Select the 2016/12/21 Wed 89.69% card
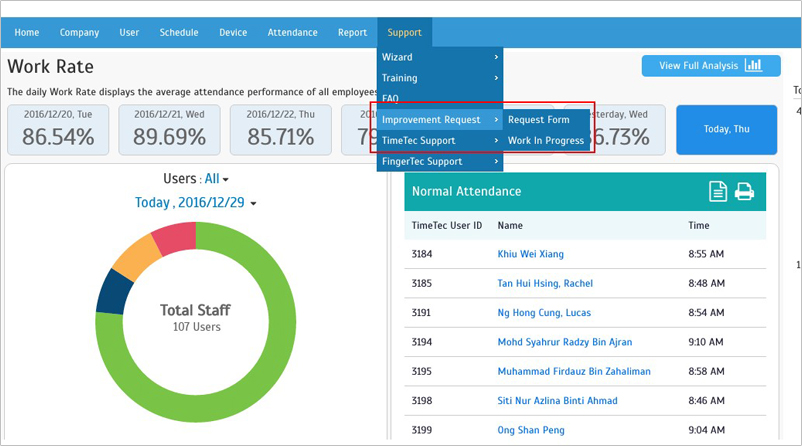 (169, 129)
